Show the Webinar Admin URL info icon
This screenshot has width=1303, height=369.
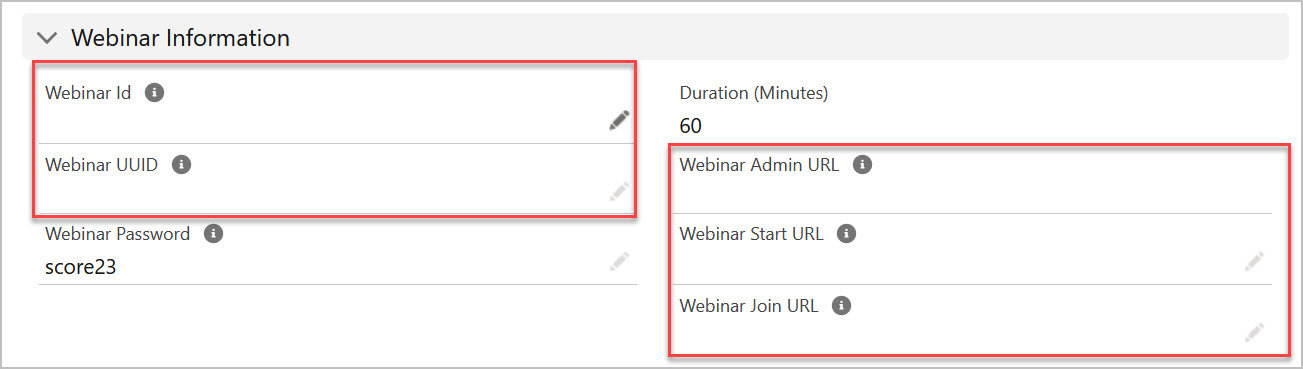(x=862, y=165)
